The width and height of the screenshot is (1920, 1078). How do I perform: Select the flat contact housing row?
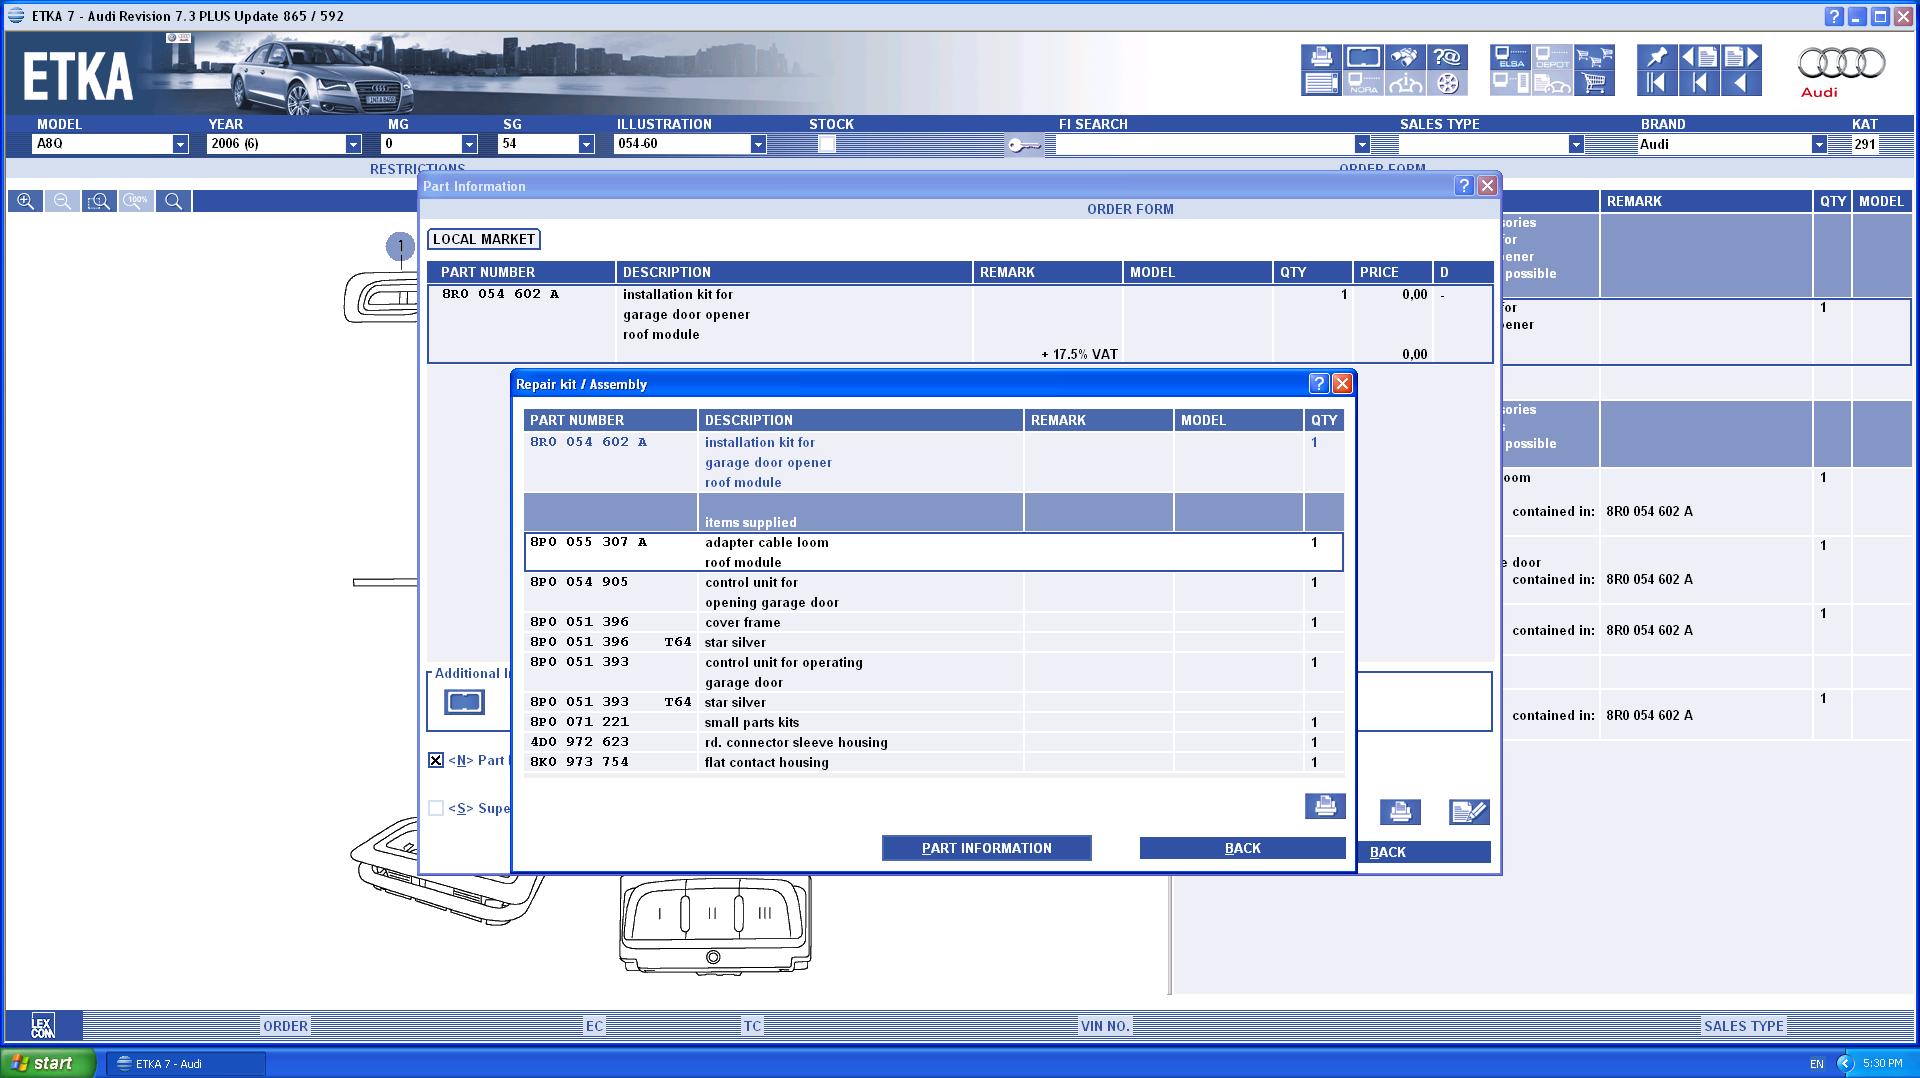(933, 762)
